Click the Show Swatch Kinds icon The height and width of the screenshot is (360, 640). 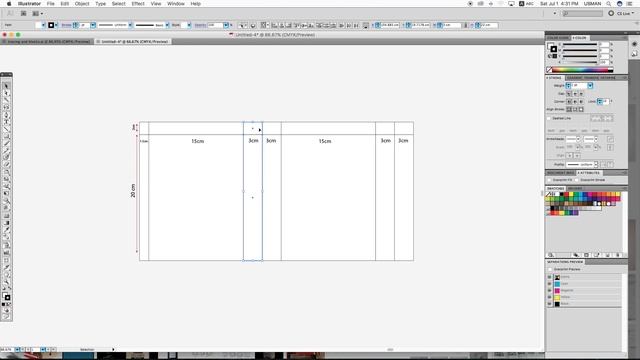(x=576, y=255)
